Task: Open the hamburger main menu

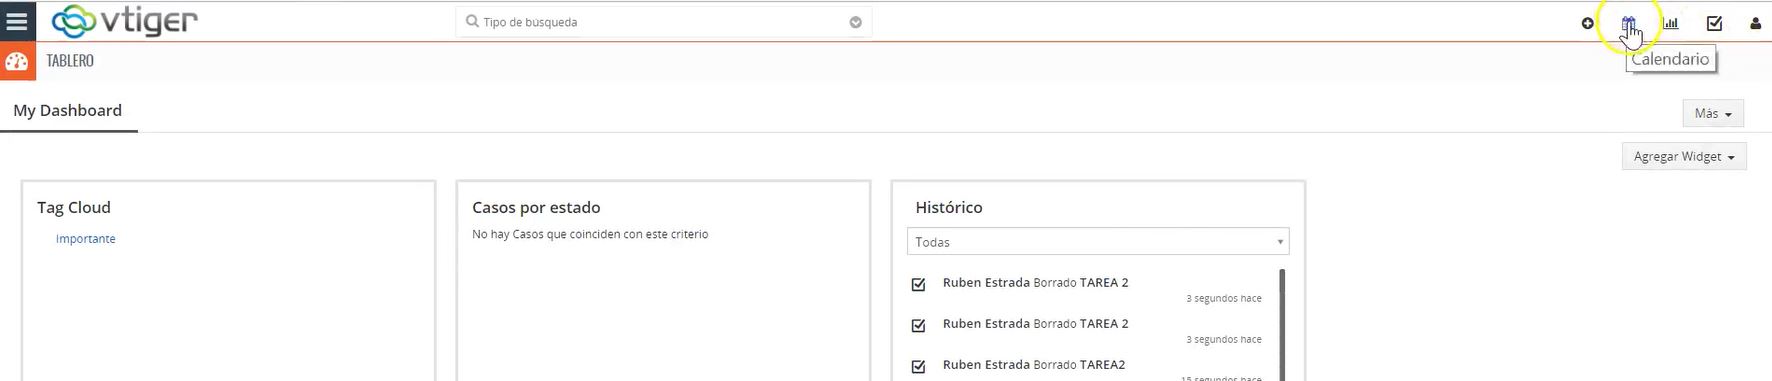Action: [17, 21]
